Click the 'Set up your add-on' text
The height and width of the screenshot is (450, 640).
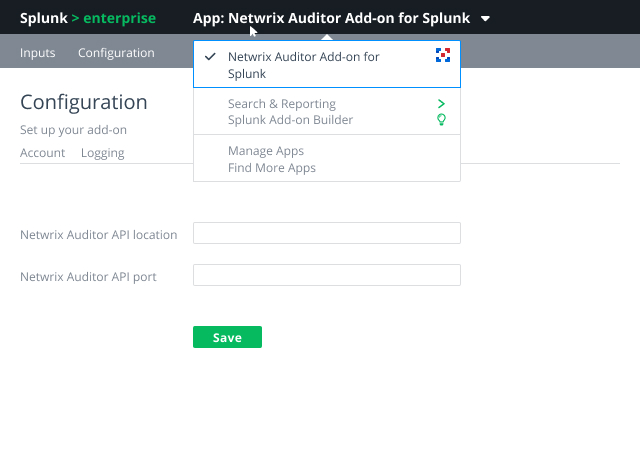[x=73, y=130]
